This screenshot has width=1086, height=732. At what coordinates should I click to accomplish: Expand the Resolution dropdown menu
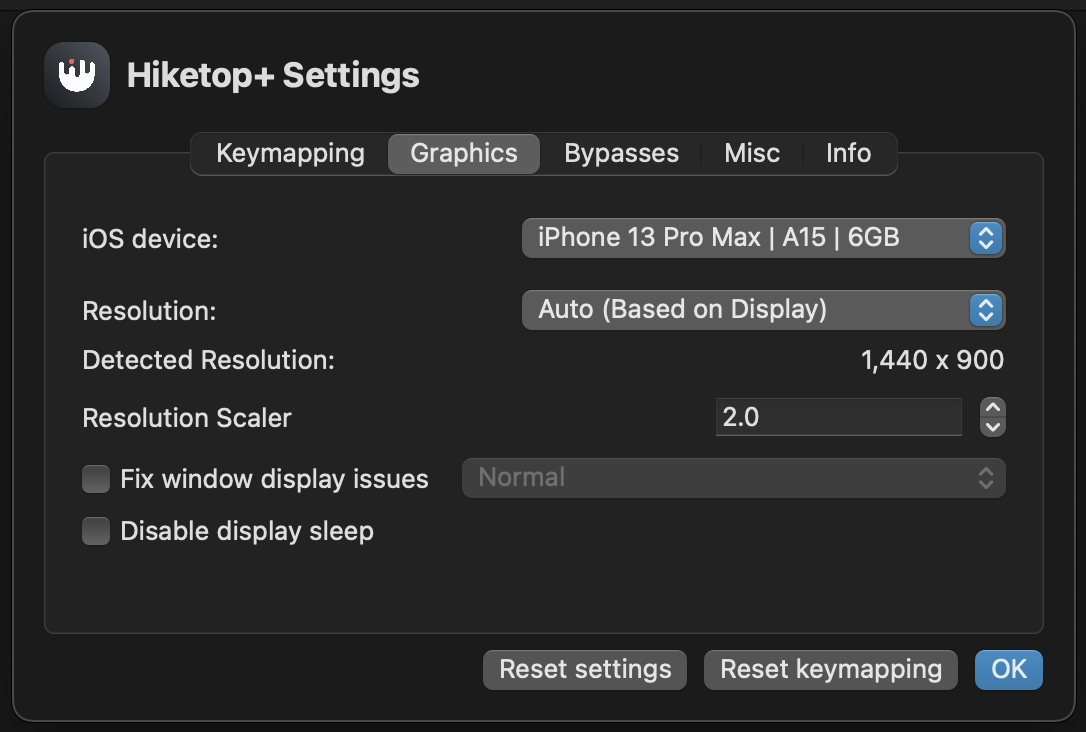tap(745, 310)
